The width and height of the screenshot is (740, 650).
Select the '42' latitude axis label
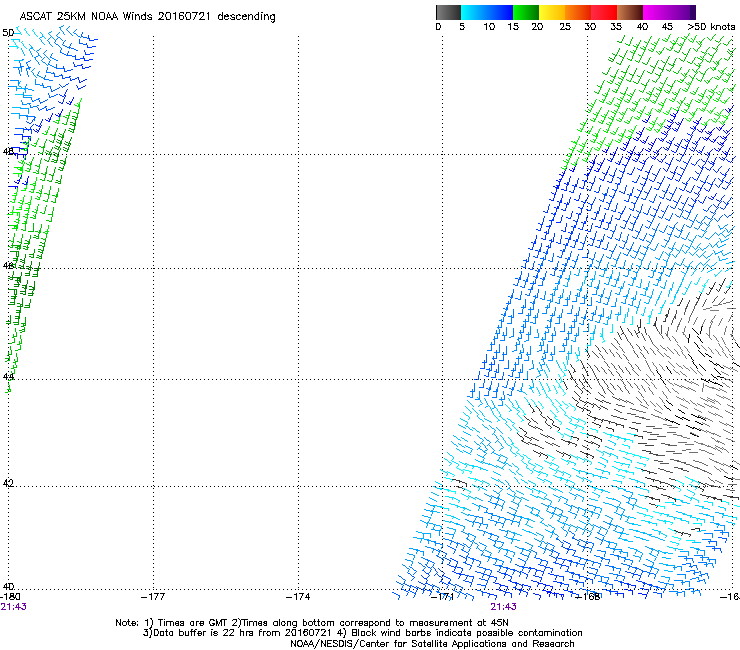click(8, 483)
